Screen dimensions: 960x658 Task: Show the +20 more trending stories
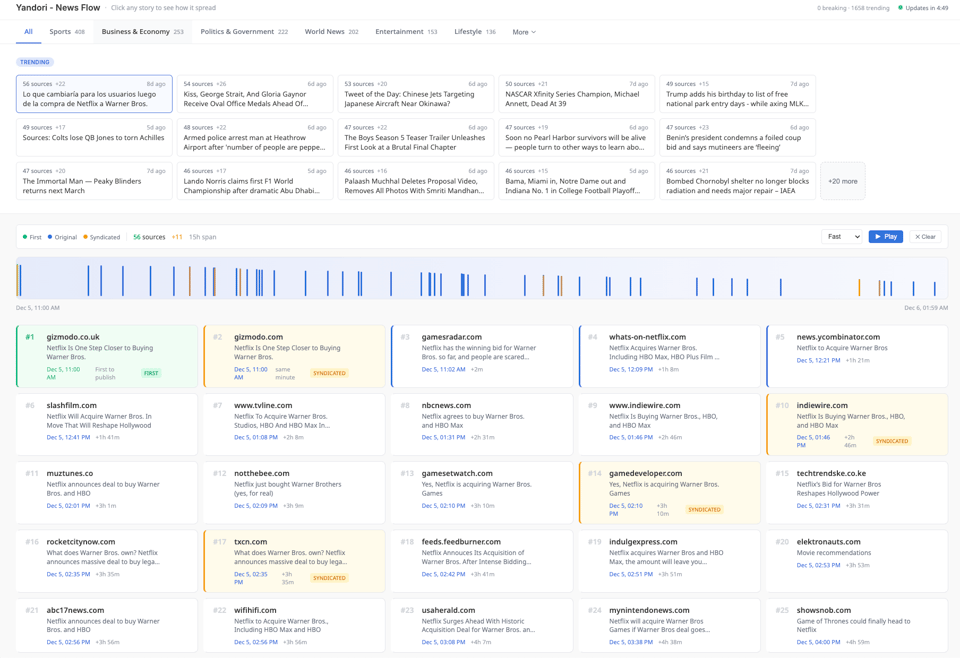click(842, 181)
